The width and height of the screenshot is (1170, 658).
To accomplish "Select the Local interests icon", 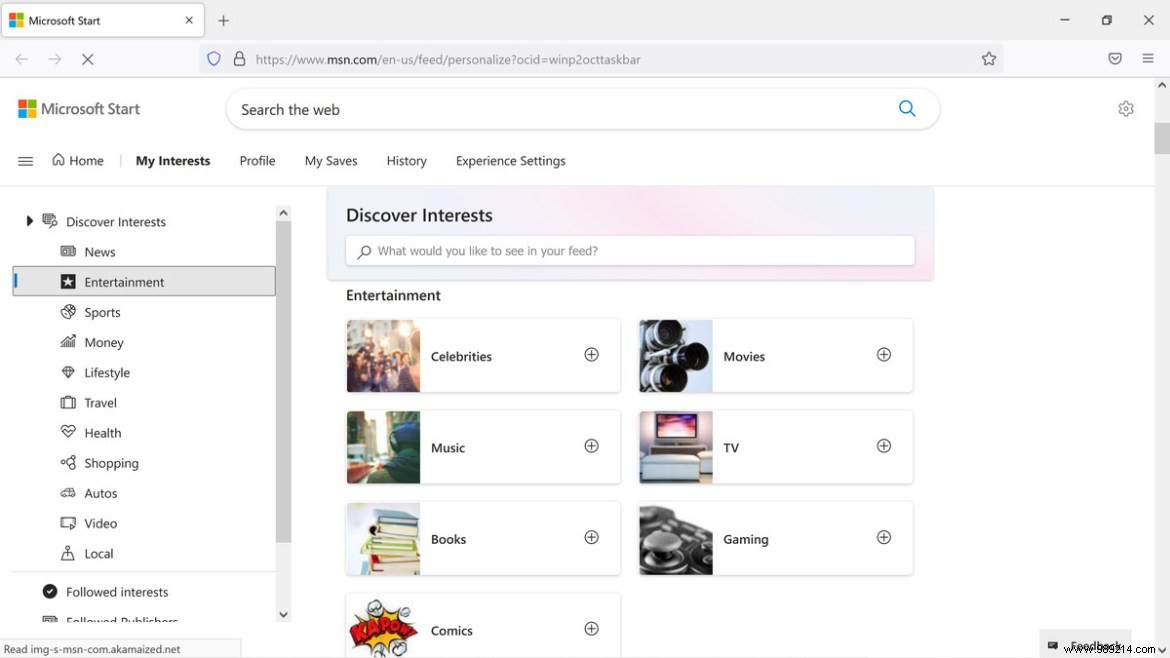I will coord(67,553).
